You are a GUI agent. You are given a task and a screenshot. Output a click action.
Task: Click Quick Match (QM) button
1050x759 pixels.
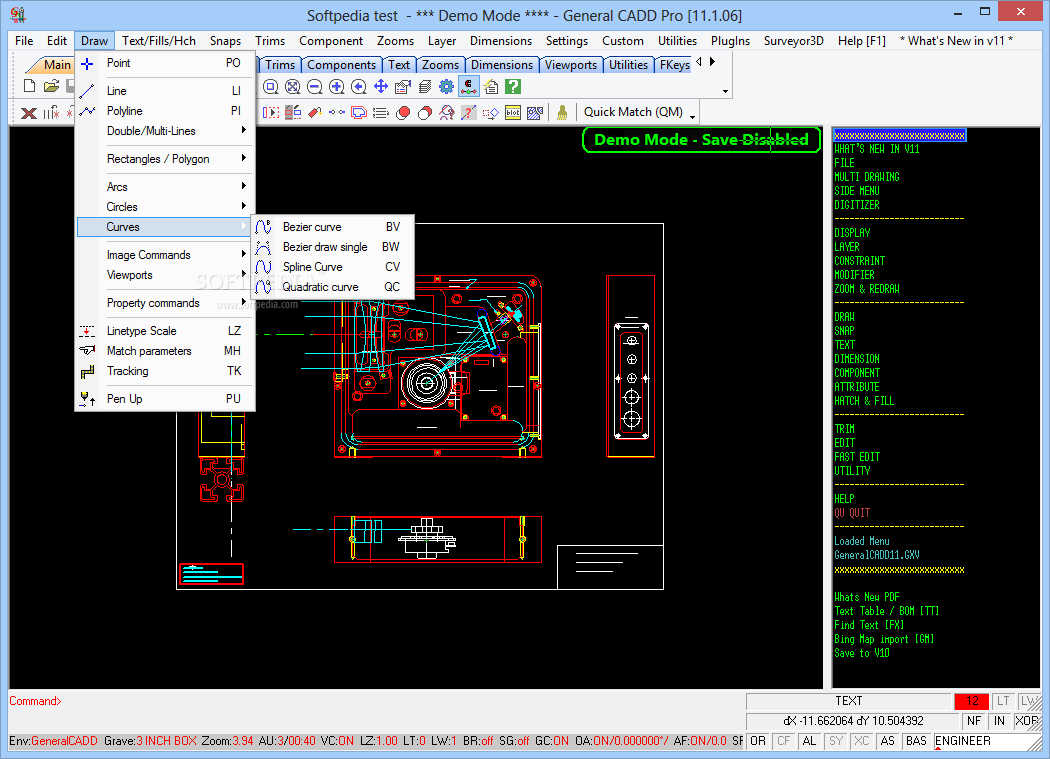tap(633, 113)
